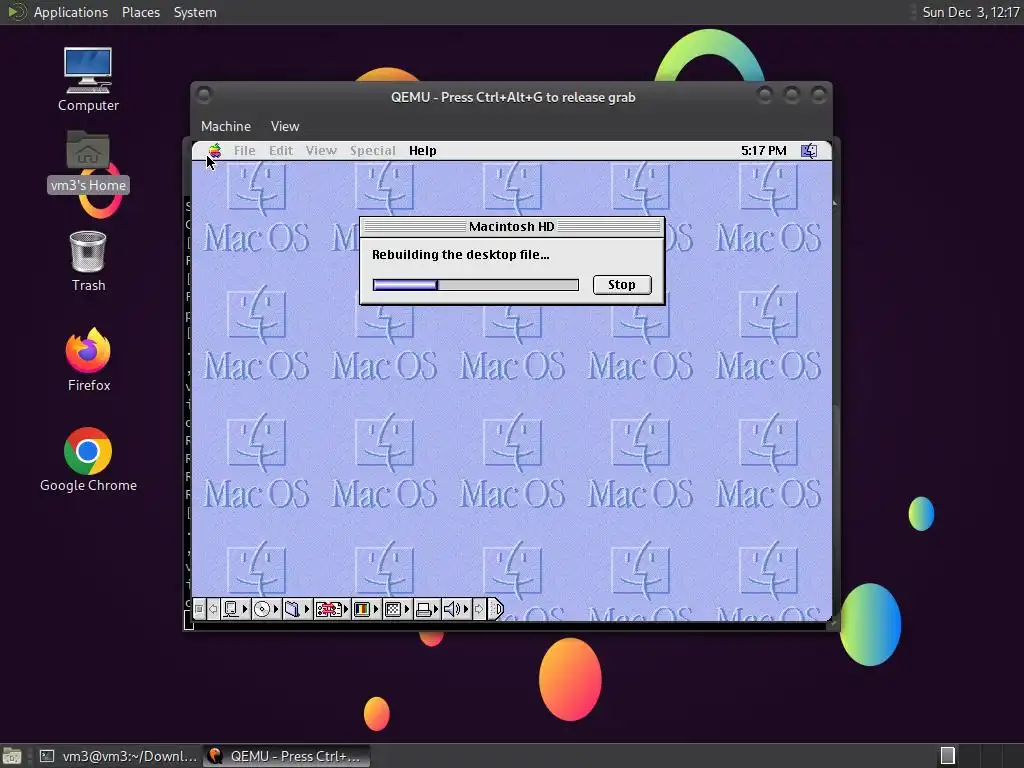Open the Applications menu in top panel
This screenshot has height=768, width=1024.
click(71, 12)
